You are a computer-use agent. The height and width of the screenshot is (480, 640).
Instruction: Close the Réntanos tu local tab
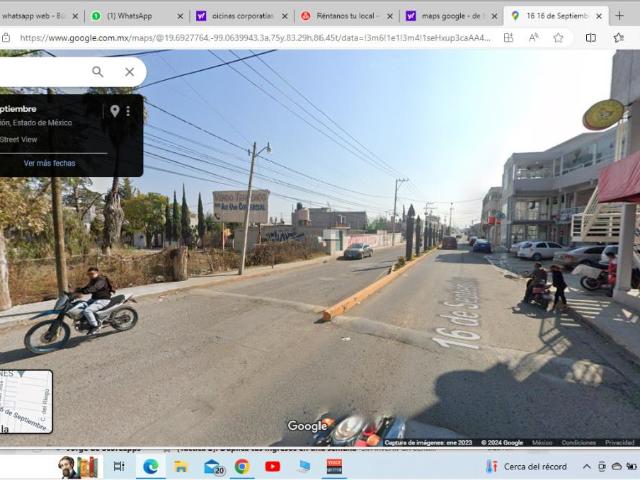point(390,16)
